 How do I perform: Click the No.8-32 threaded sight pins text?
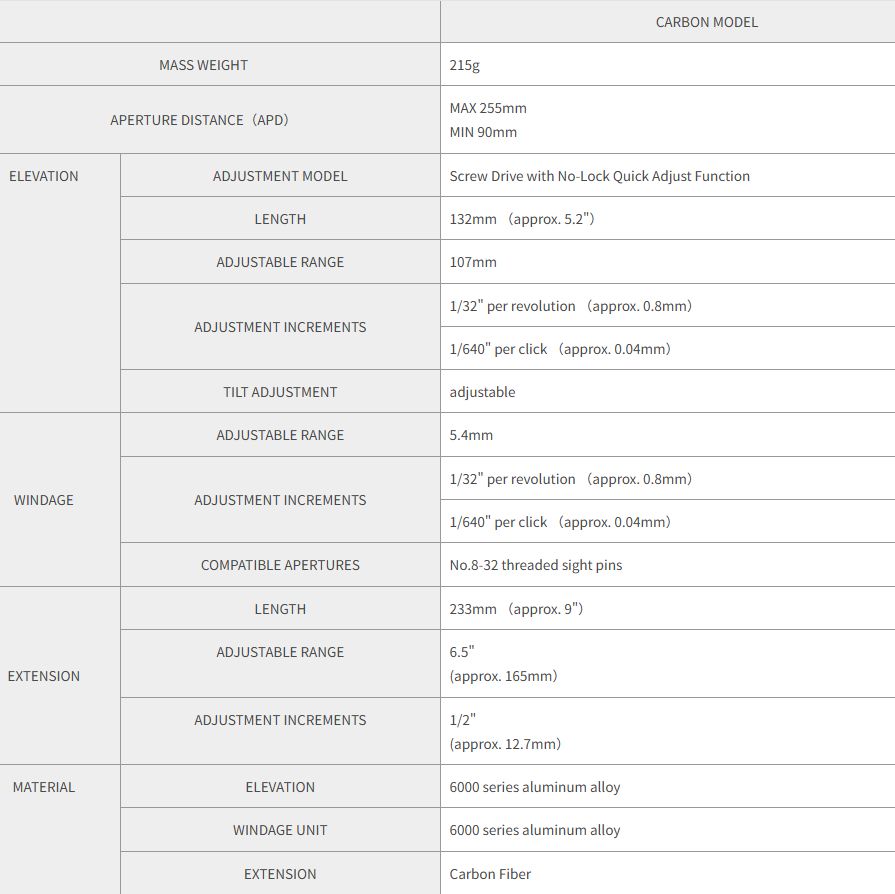pos(535,565)
